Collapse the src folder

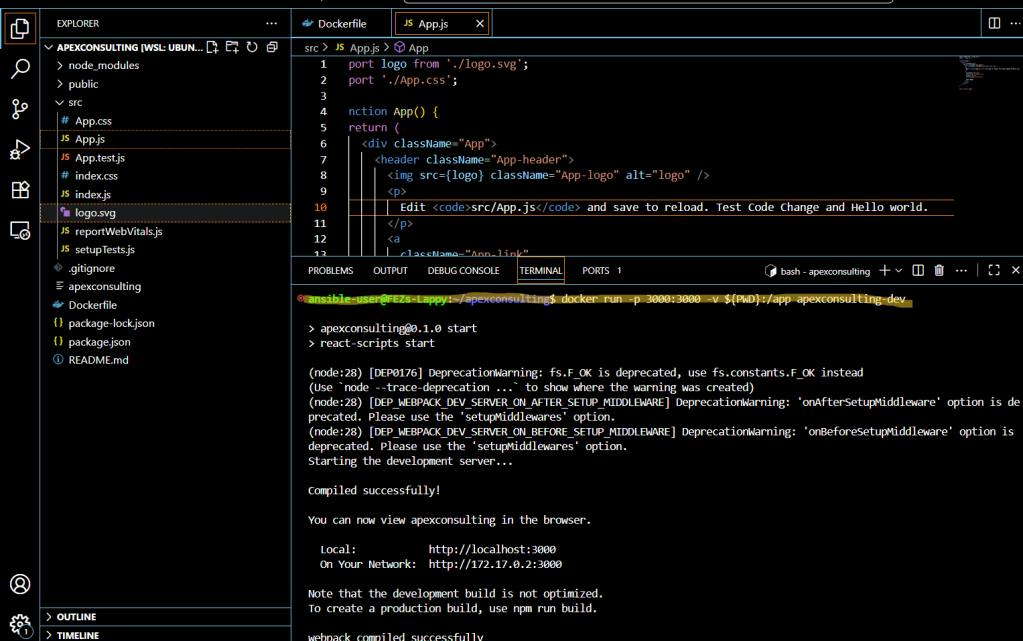[x=75, y=102]
